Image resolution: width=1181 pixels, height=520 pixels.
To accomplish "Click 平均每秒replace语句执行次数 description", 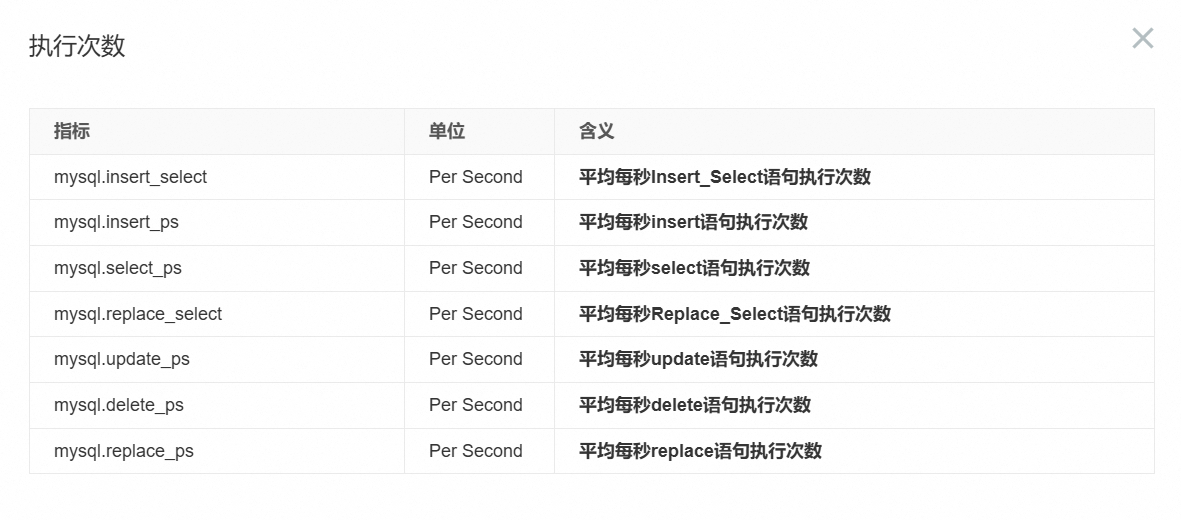I will click(700, 451).
